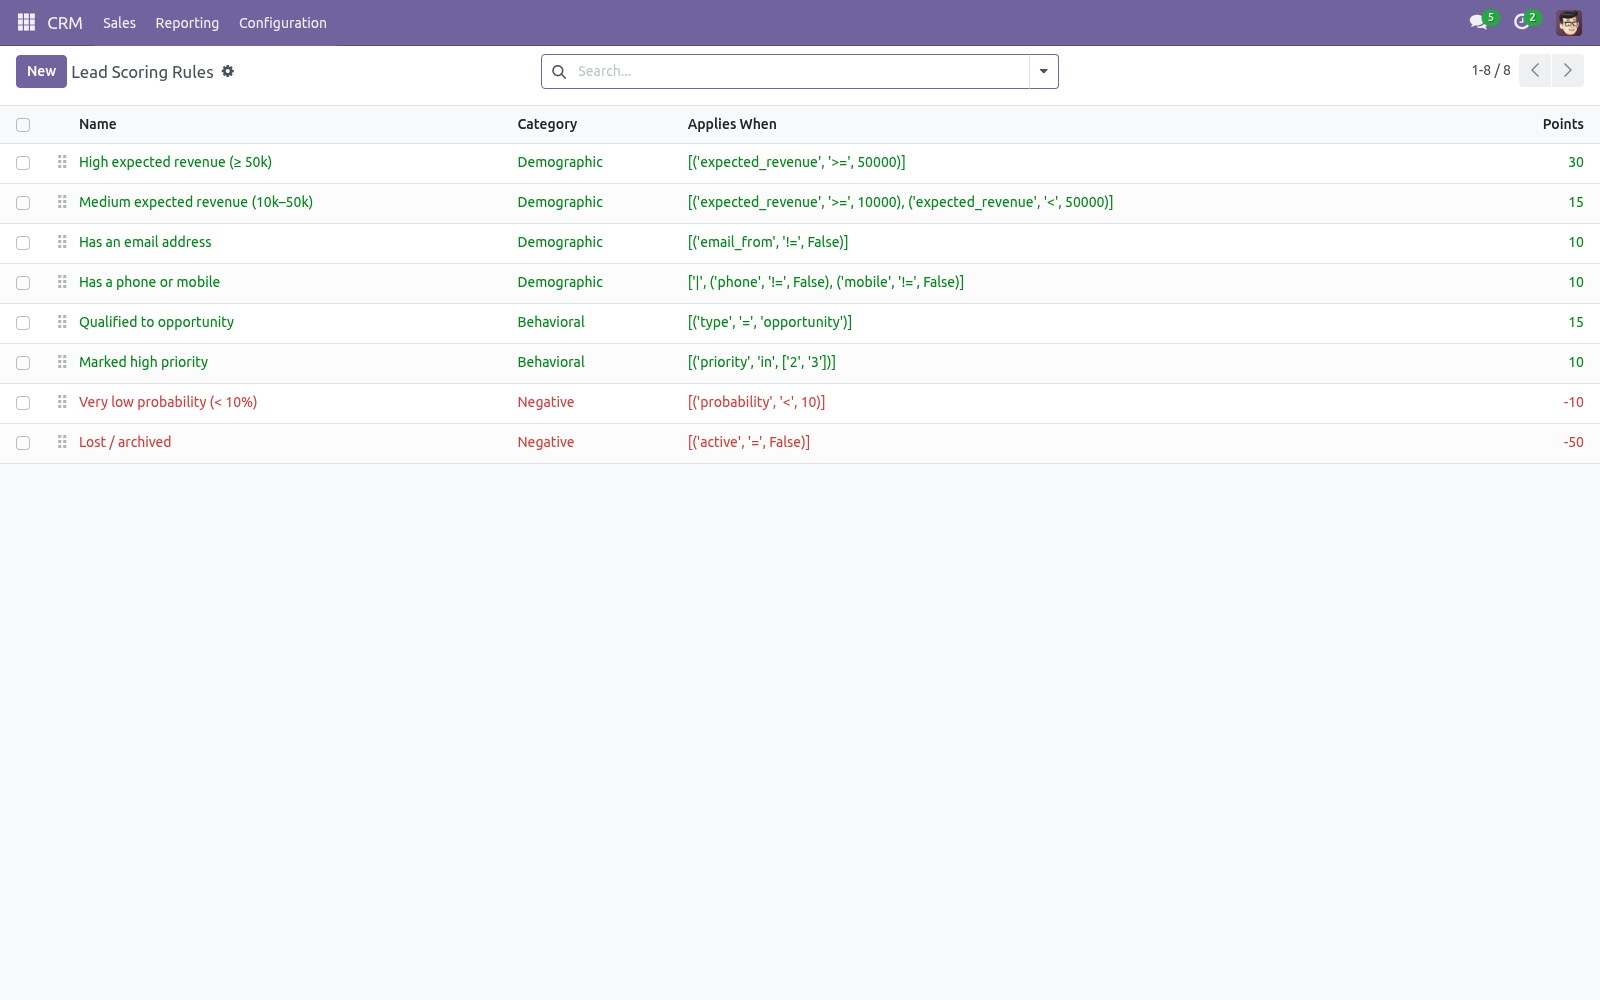Open the Reporting menu

(187, 23)
